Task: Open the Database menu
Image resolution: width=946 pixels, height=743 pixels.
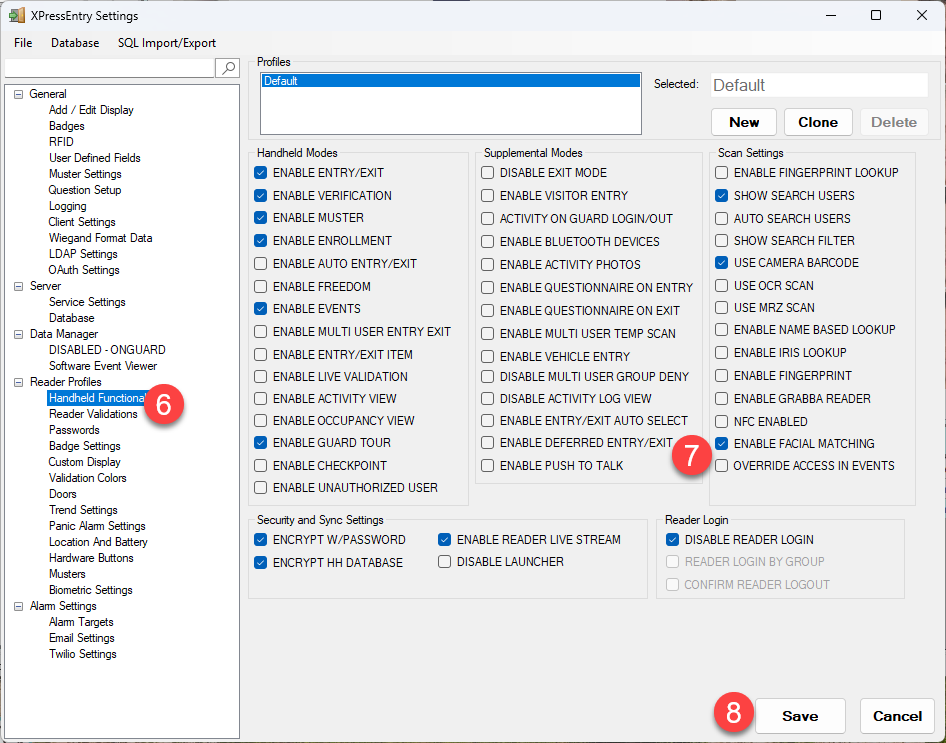Action: pos(75,43)
